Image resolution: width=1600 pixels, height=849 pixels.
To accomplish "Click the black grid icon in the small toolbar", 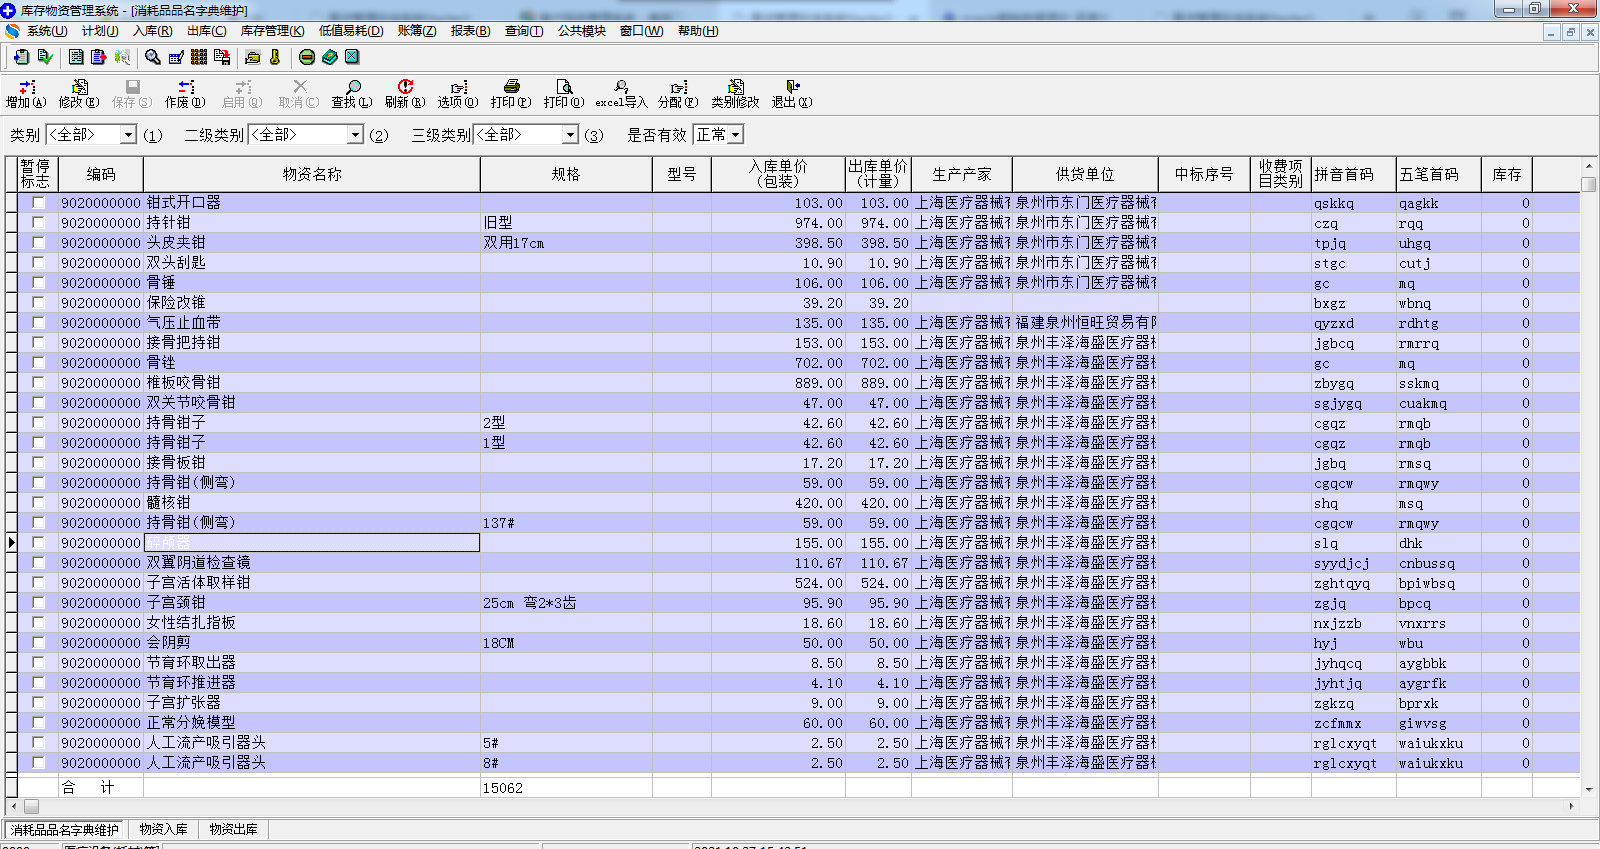I will [x=199, y=57].
